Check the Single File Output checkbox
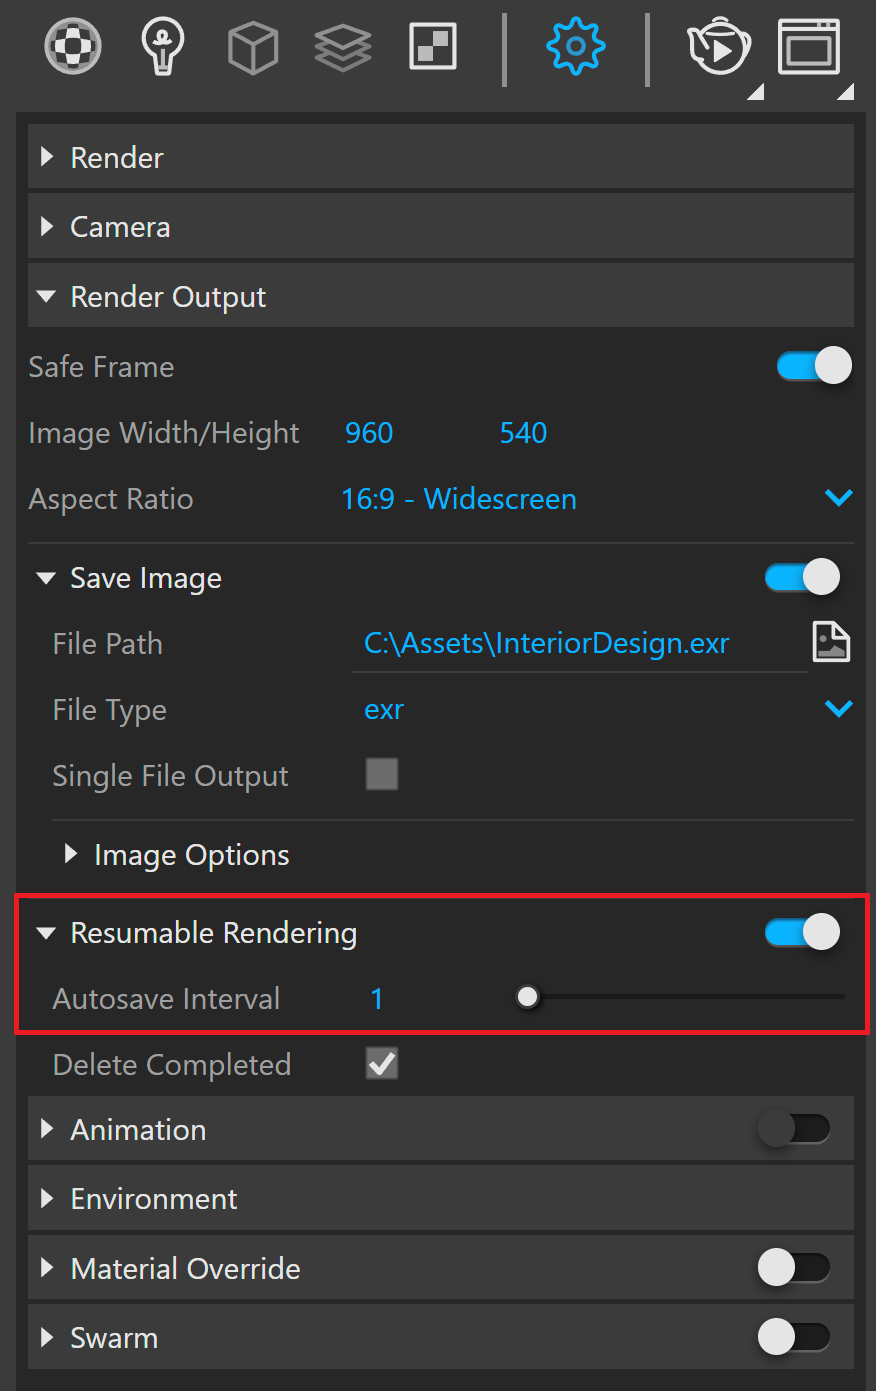Screen dimensions: 876x1391 382,774
